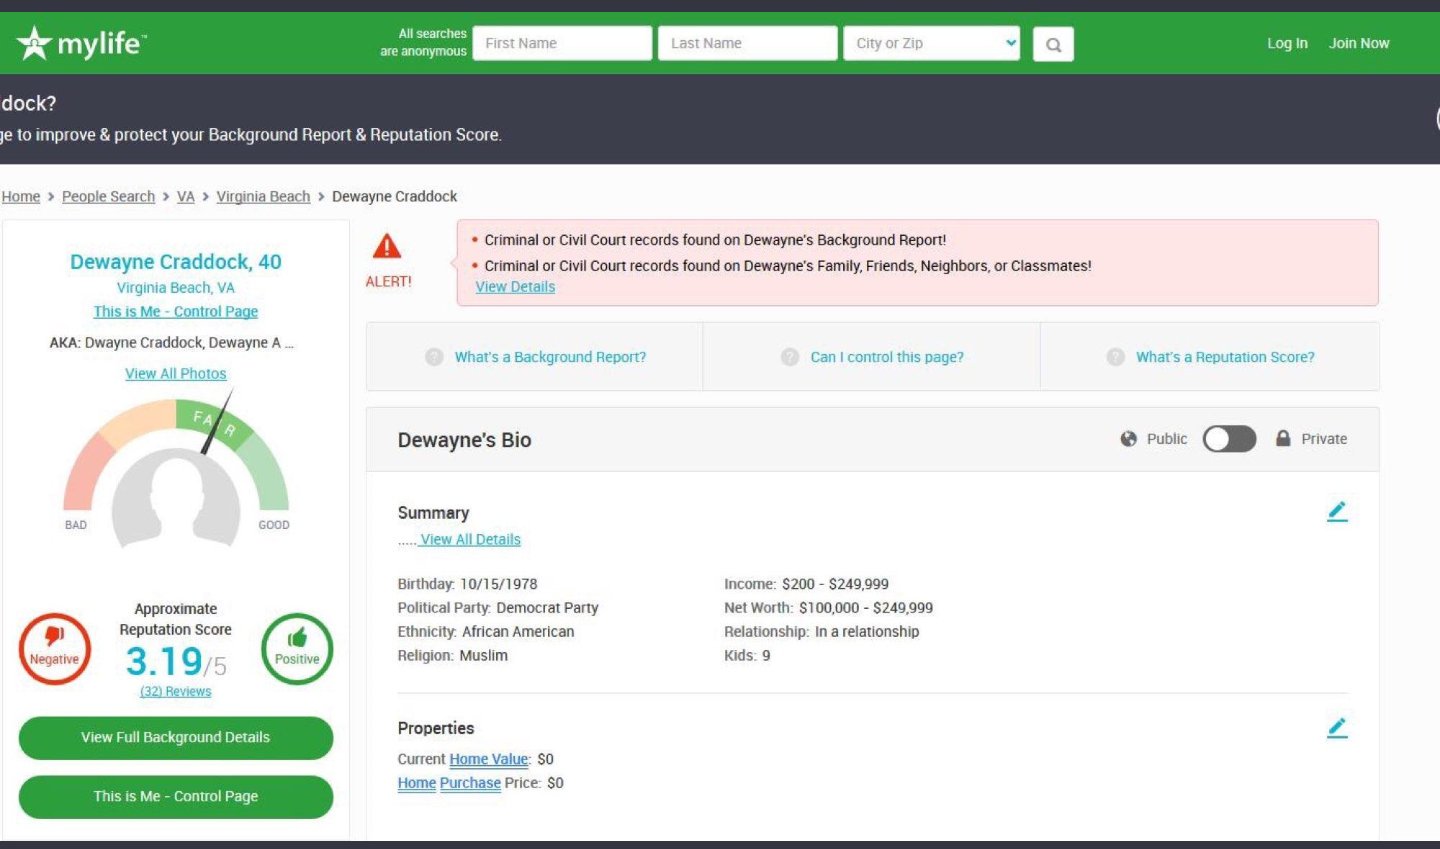Click the View All Details summary link
This screenshot has width=1440, height=849.
tap(470, 540)
